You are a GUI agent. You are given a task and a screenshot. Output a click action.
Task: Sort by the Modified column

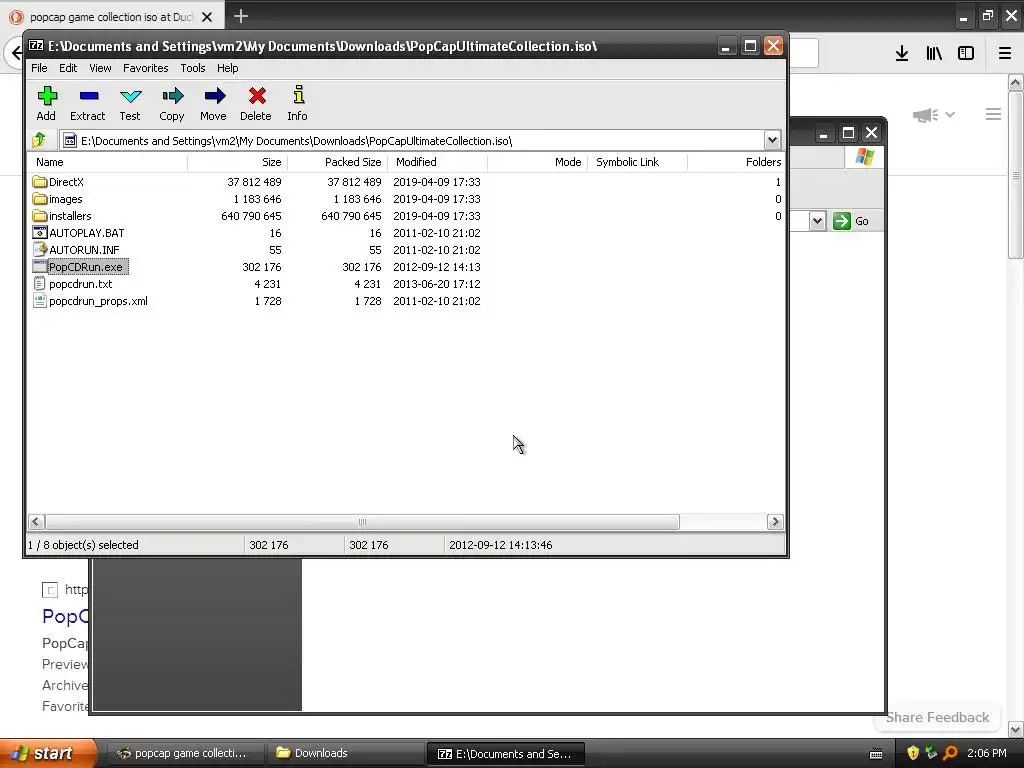438,162
